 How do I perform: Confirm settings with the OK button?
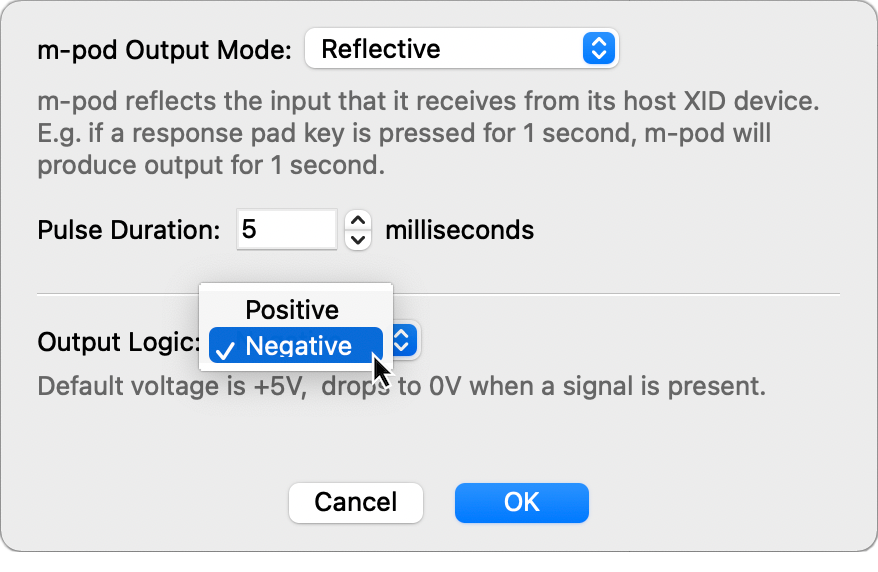(521, 502)
